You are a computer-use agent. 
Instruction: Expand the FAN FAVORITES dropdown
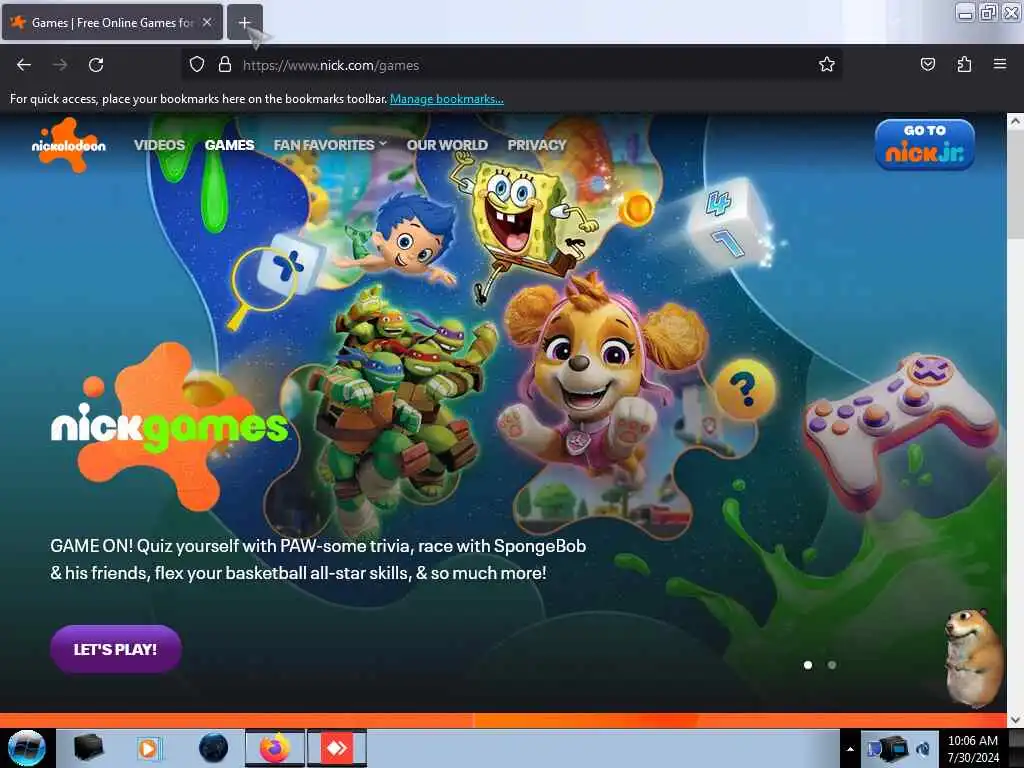pyautogui.click(x=330, y=145)
